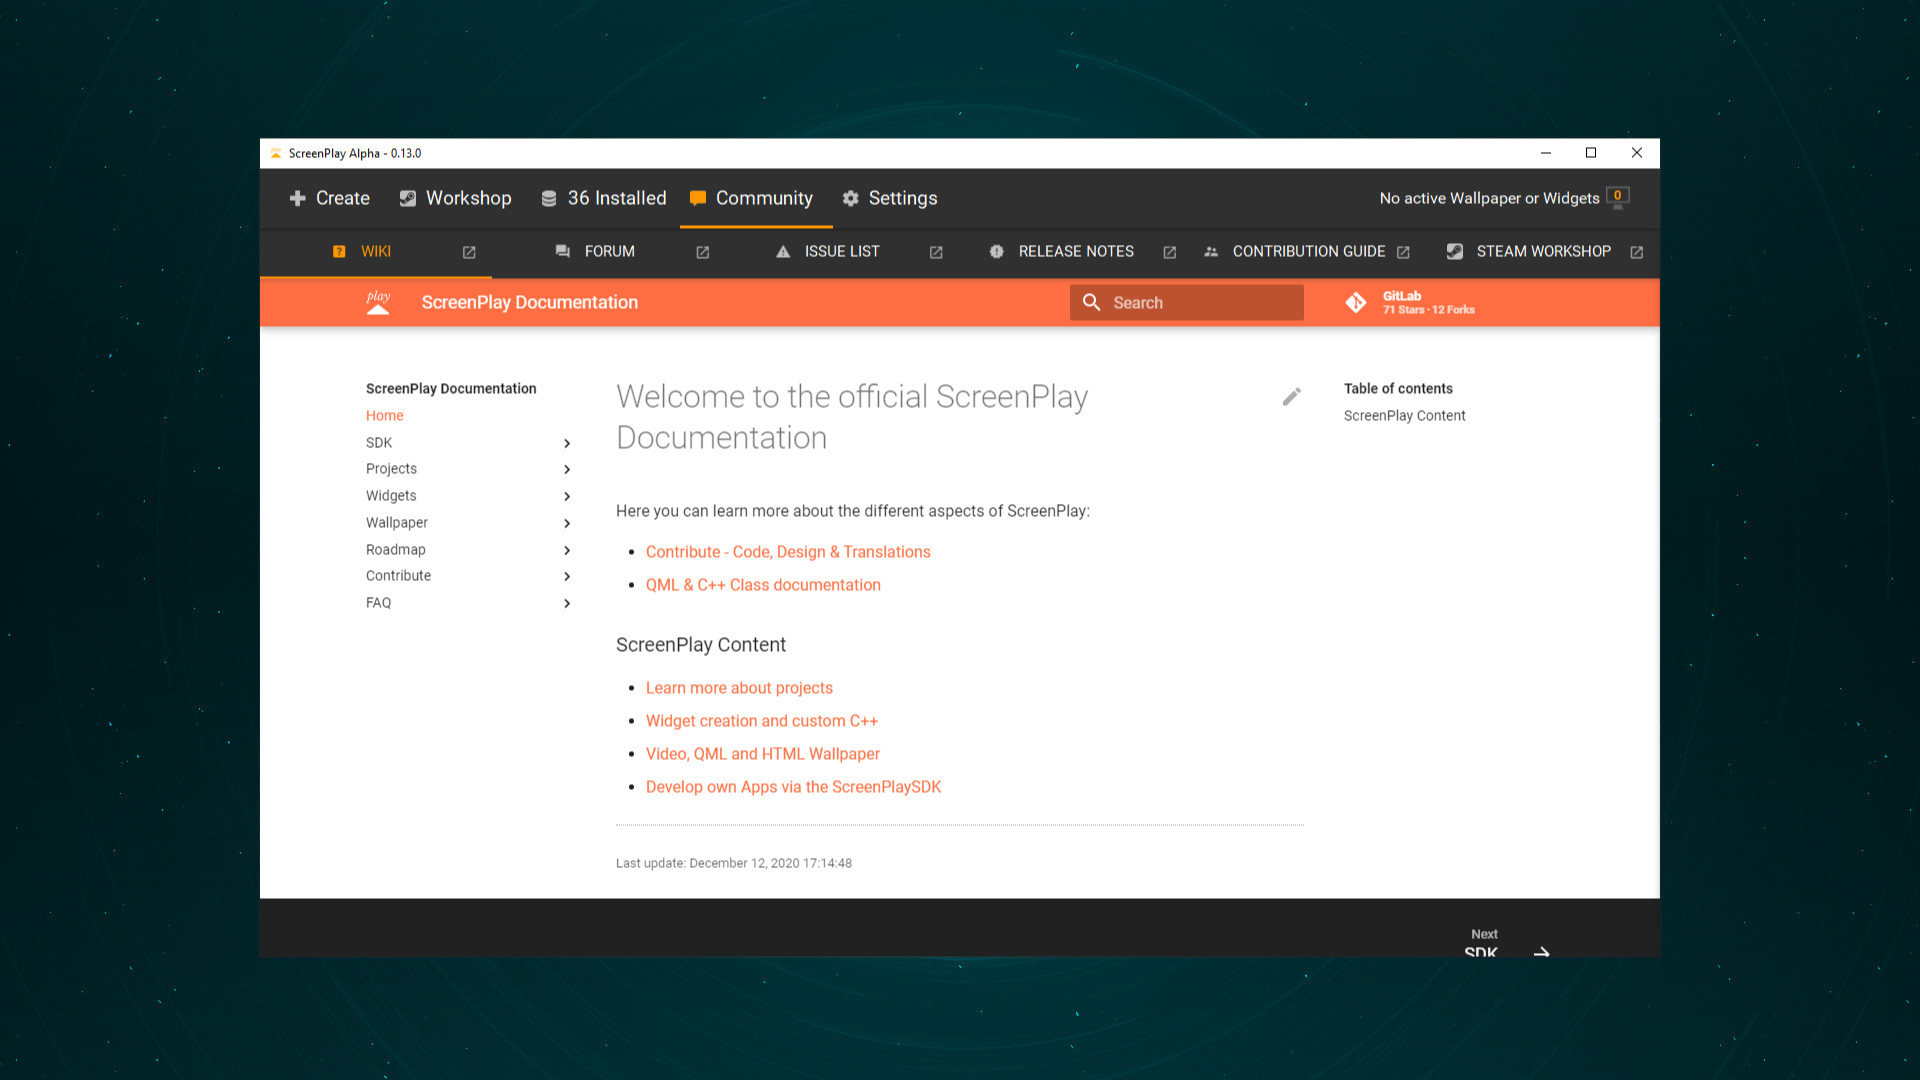Screen dimensions: 1920x1080
Task: Click the Create plus icon
Action: coord(297,198)
